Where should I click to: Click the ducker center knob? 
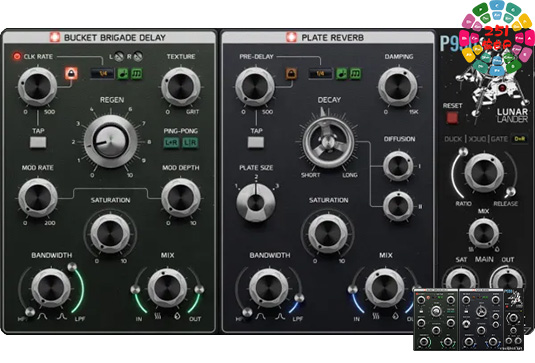coord(484,173)
